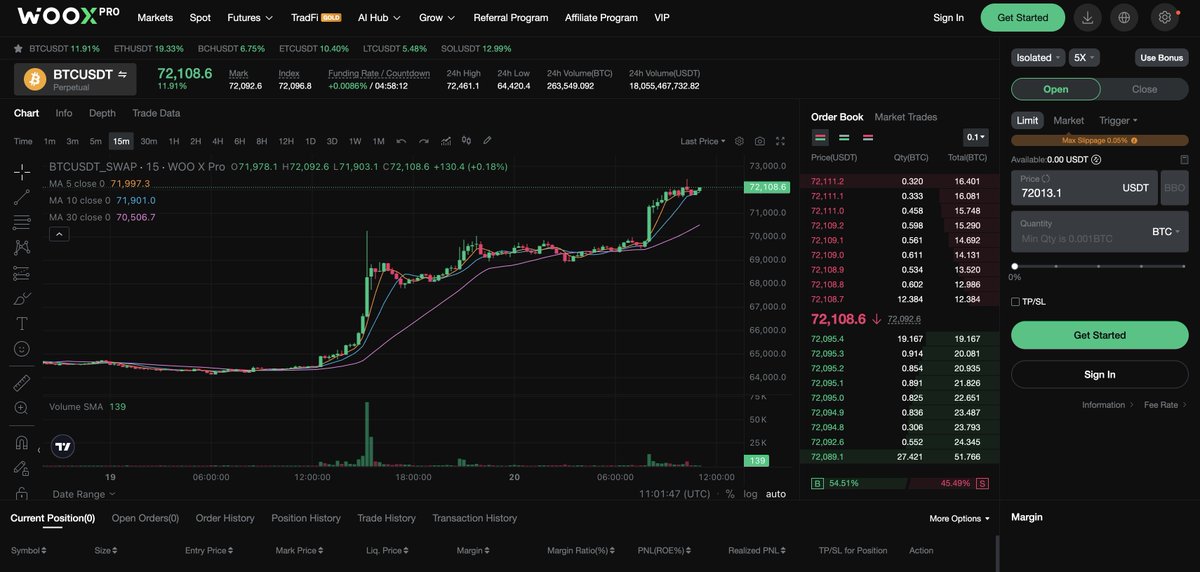Click the download app icon in header
Image resolution: width=1200 pixels, height=572 pixels.
coord(1087,17)
